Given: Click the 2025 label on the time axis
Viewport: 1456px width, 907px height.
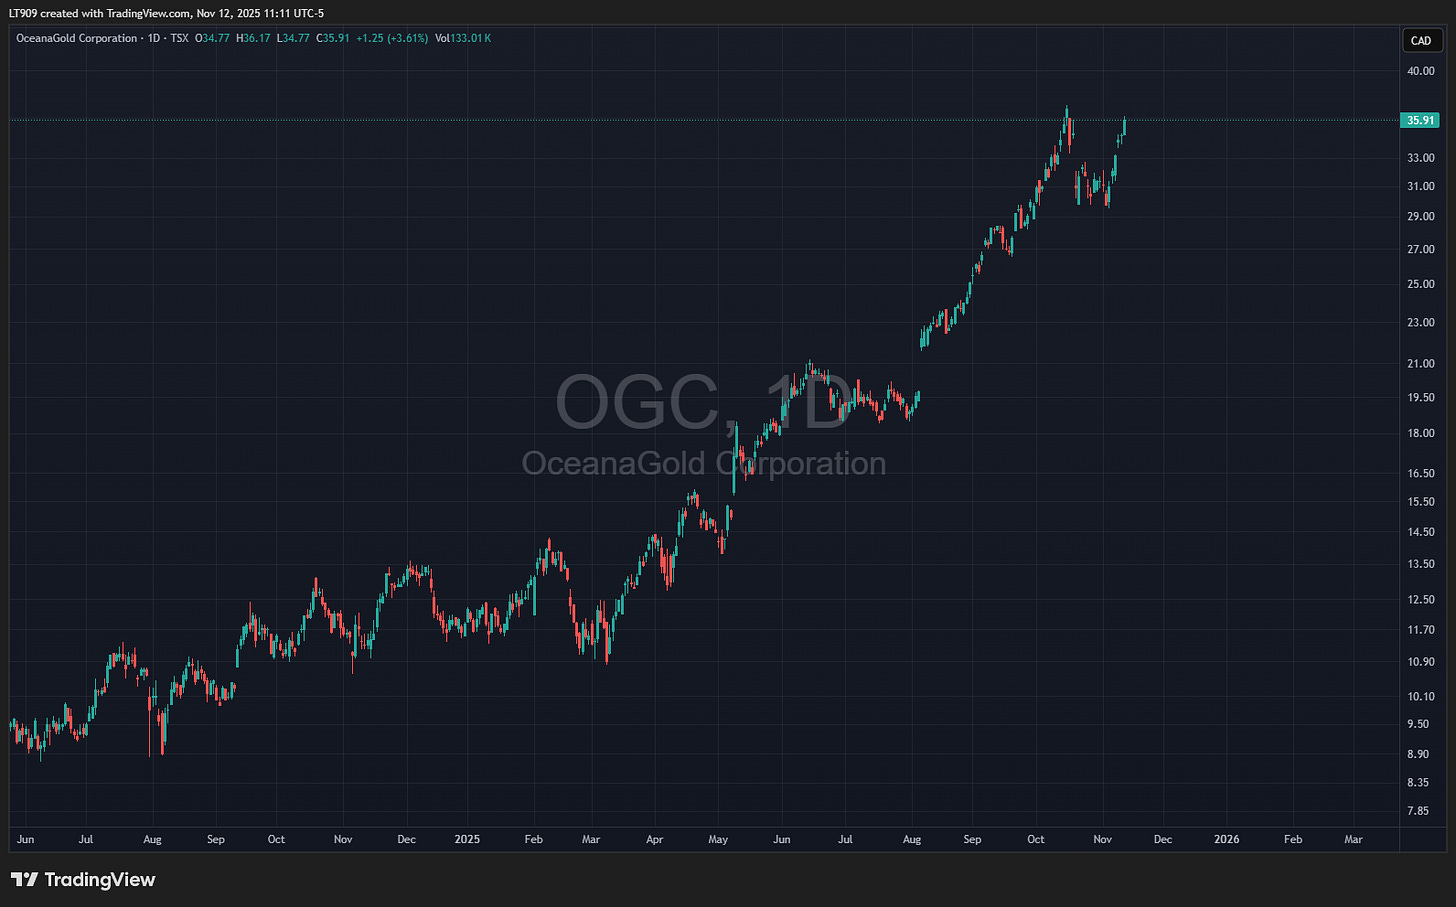Looking at the screenshot, I should tap(467, 839).
